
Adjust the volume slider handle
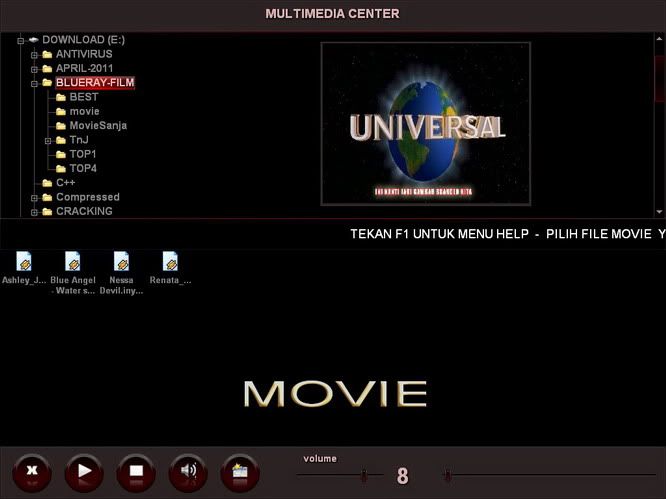[x=364, y=476]
